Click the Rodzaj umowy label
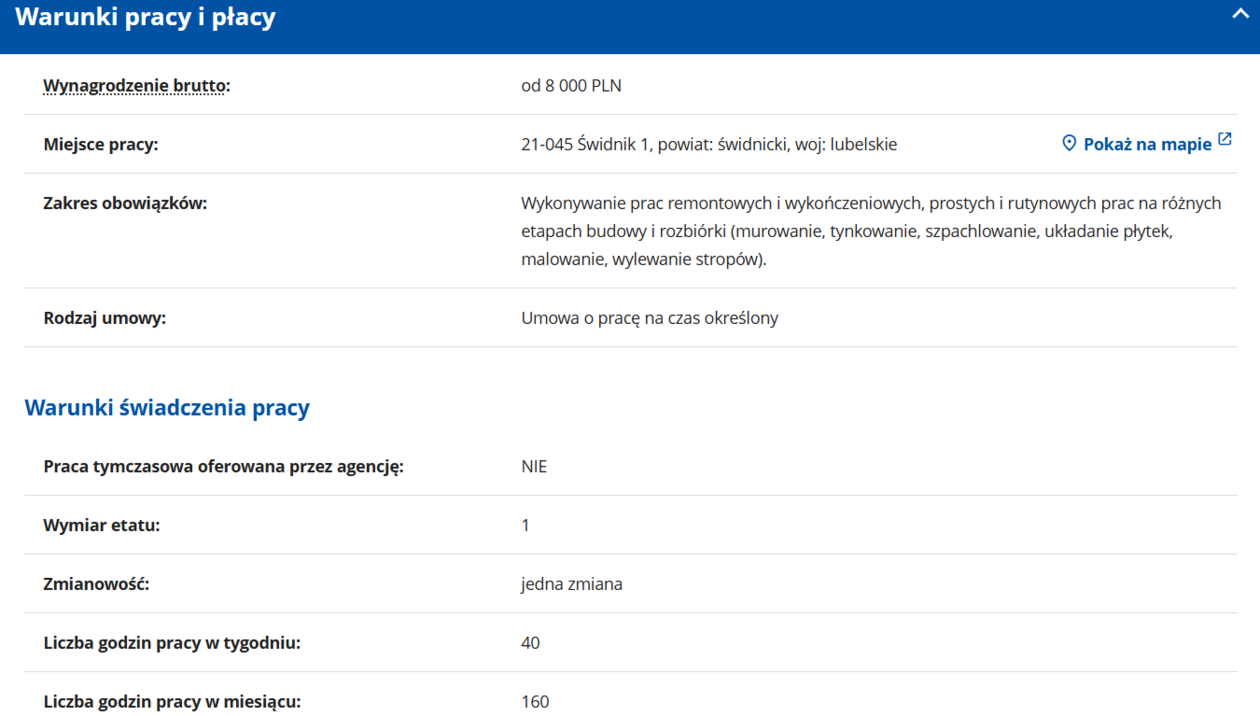 pos(104,318)
